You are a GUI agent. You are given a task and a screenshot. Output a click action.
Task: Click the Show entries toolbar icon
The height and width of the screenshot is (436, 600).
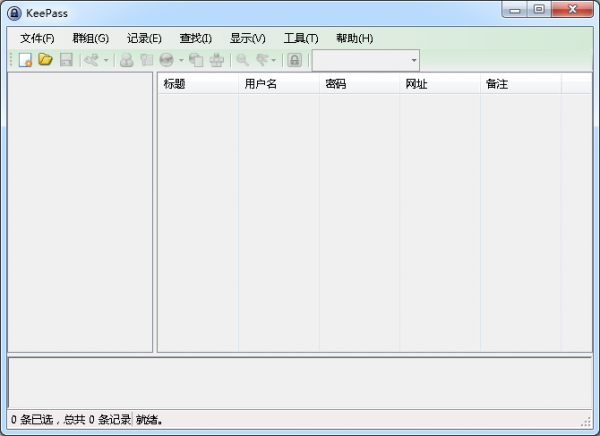point(262,60)
